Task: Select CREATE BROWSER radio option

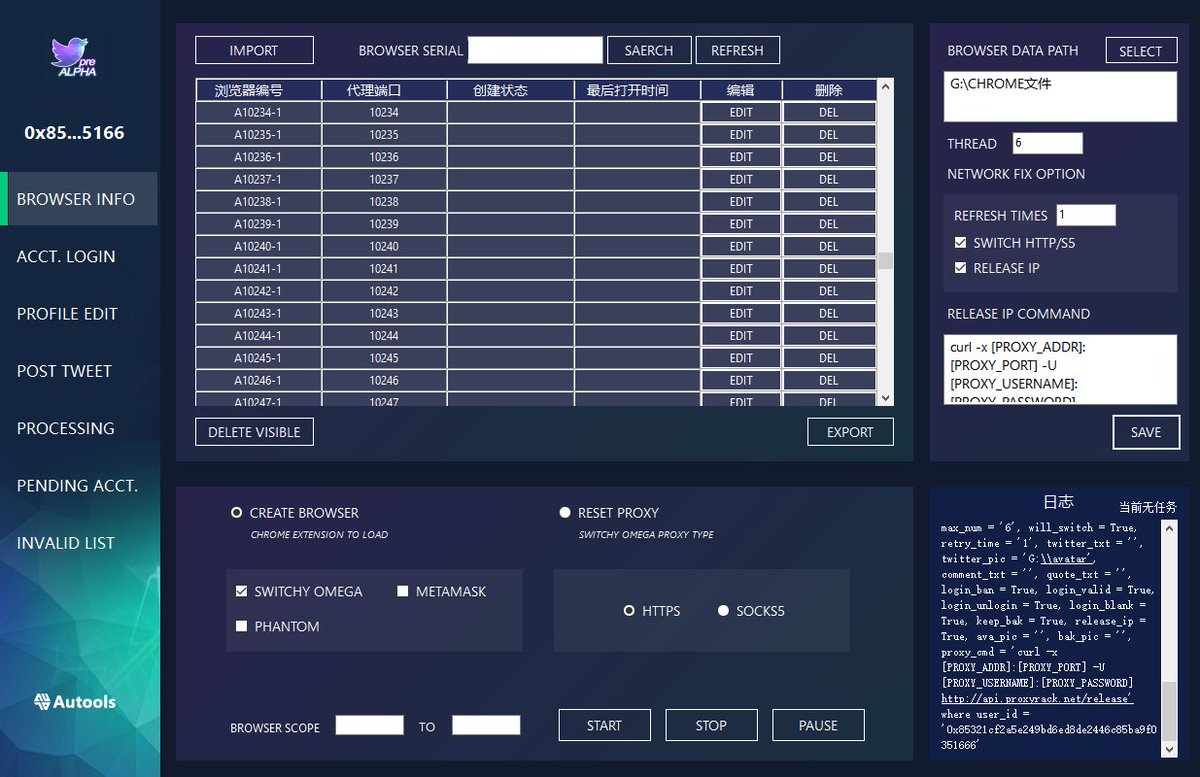Action: 237,512
